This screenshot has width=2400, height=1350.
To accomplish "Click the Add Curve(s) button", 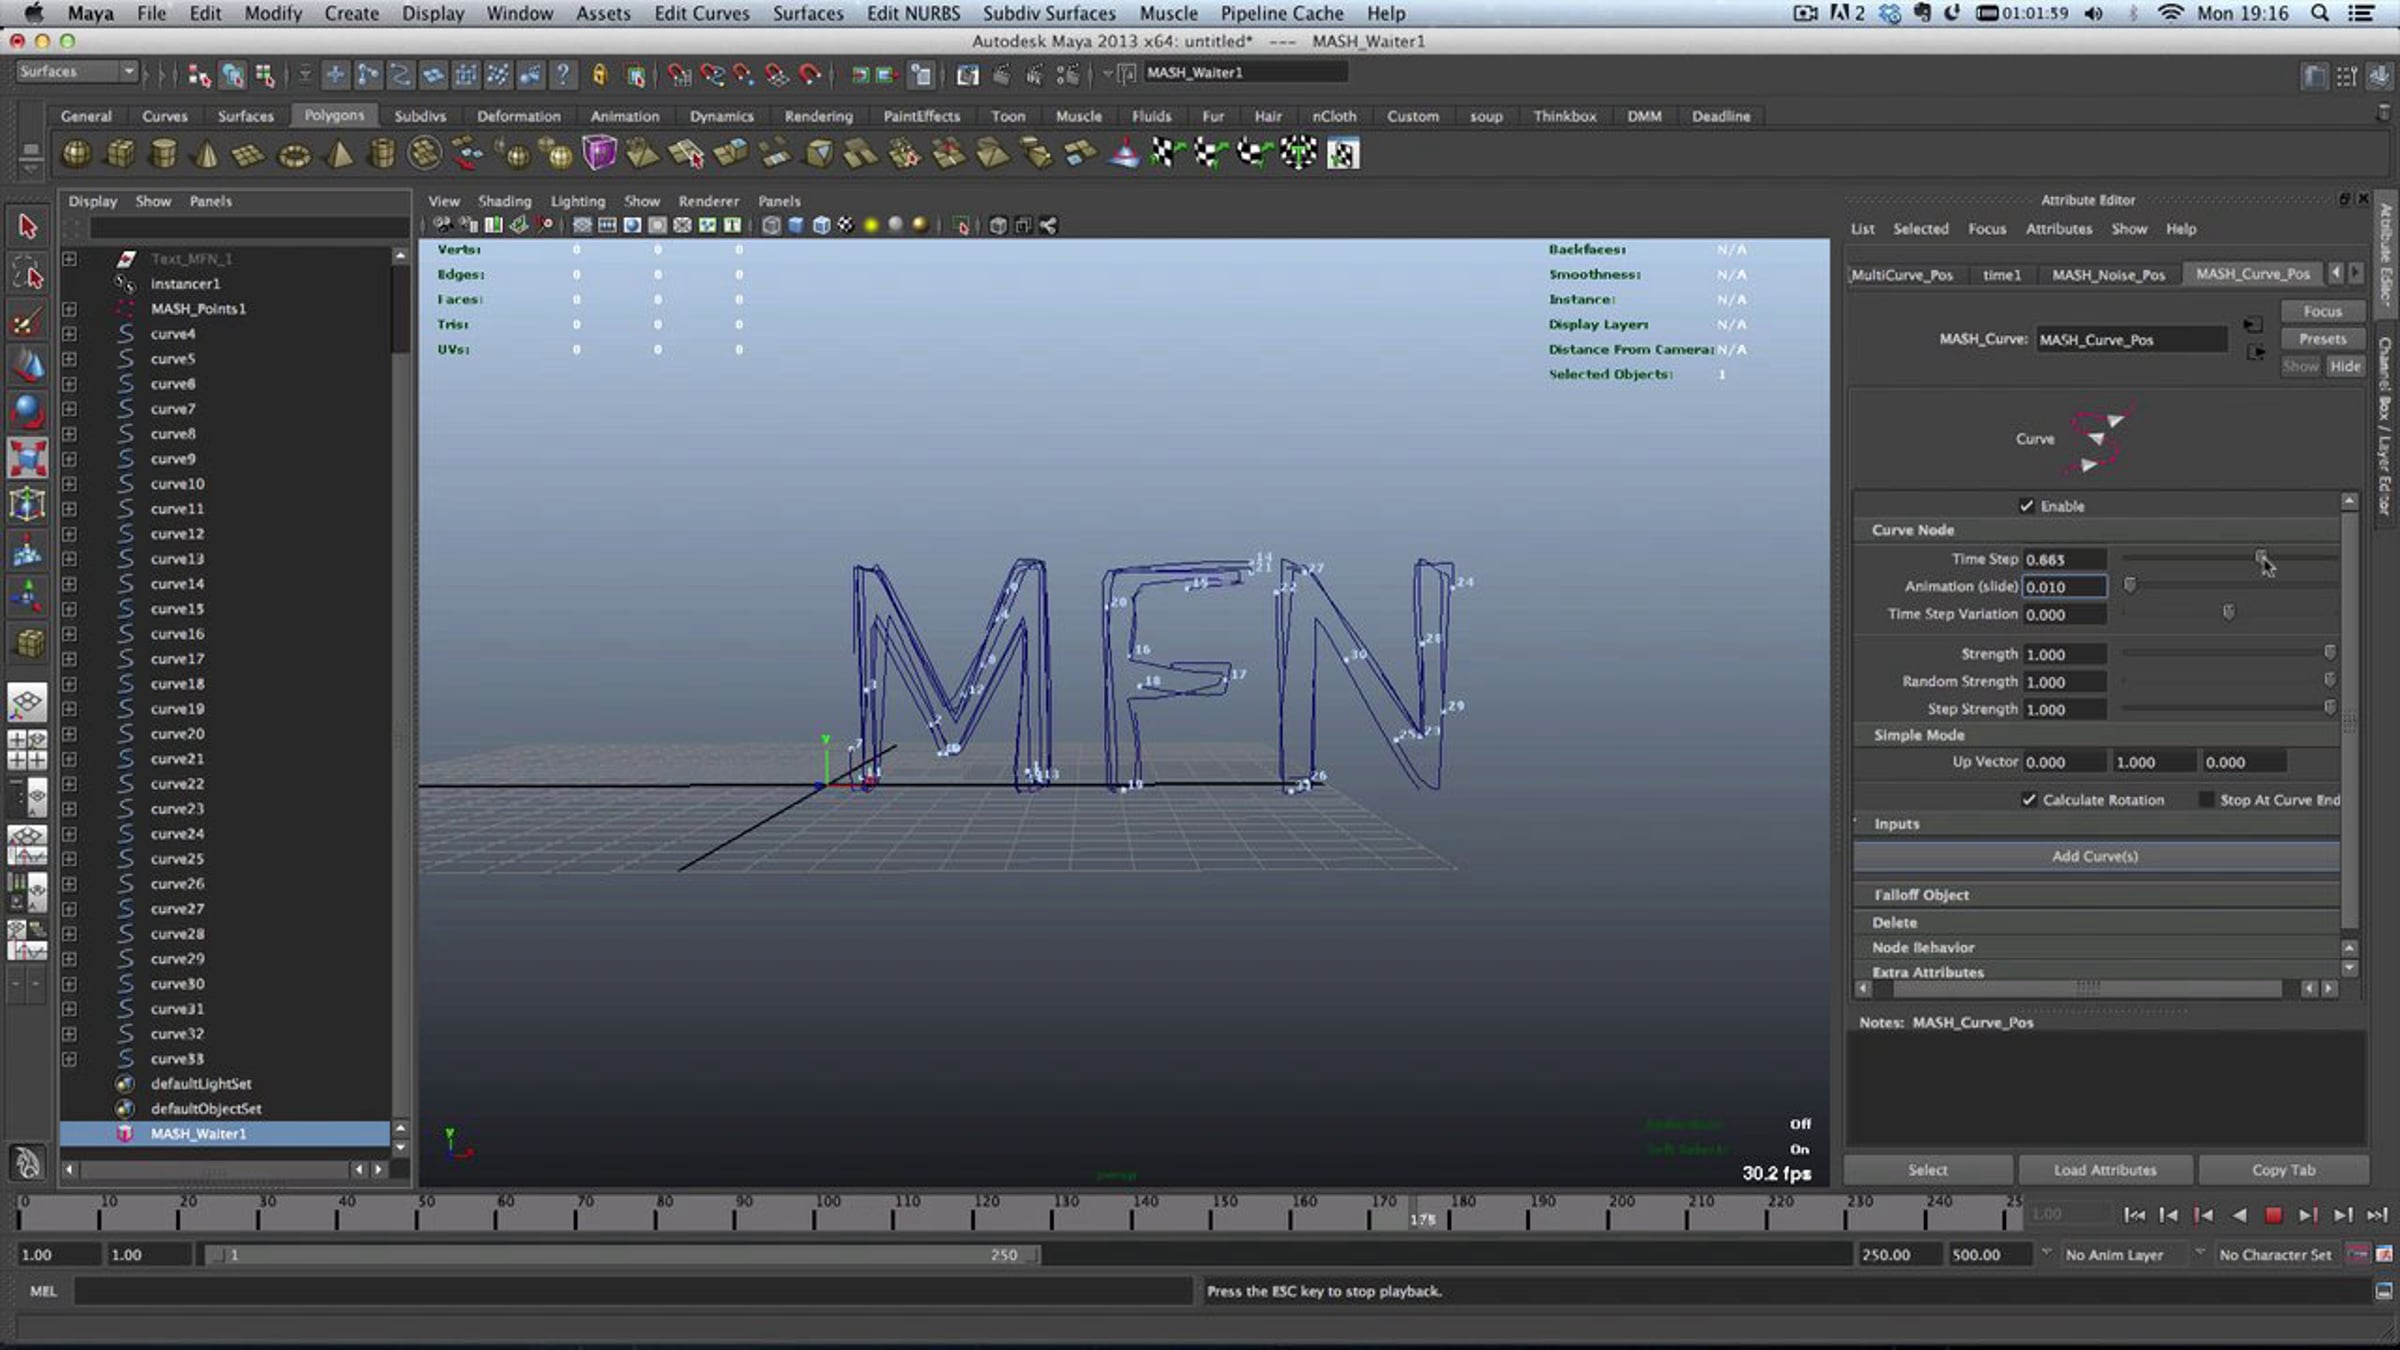I will (x=2096, y=856).
